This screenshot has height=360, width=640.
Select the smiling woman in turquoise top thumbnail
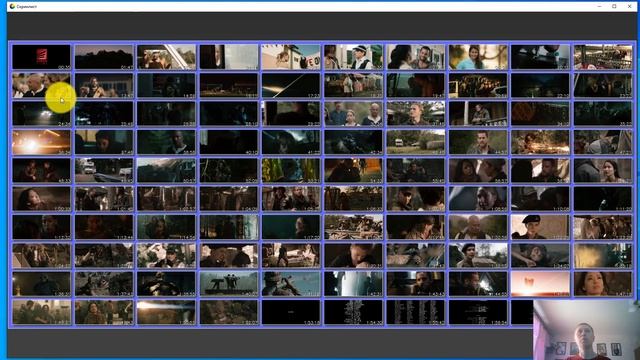[478, 57]
